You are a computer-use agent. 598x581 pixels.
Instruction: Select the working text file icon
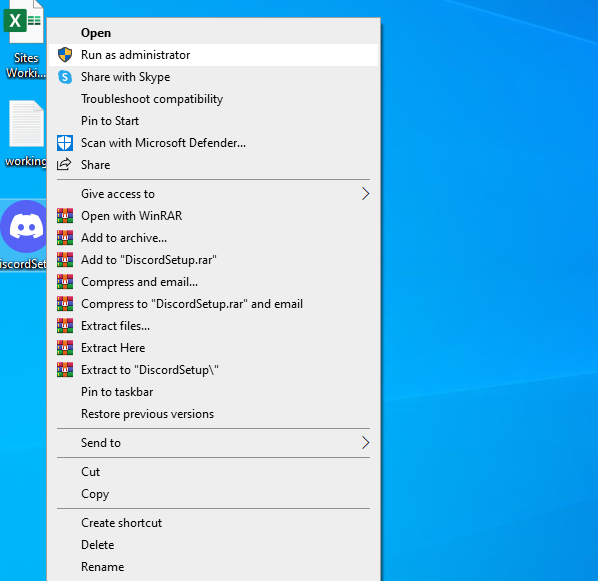click(26, 124)
